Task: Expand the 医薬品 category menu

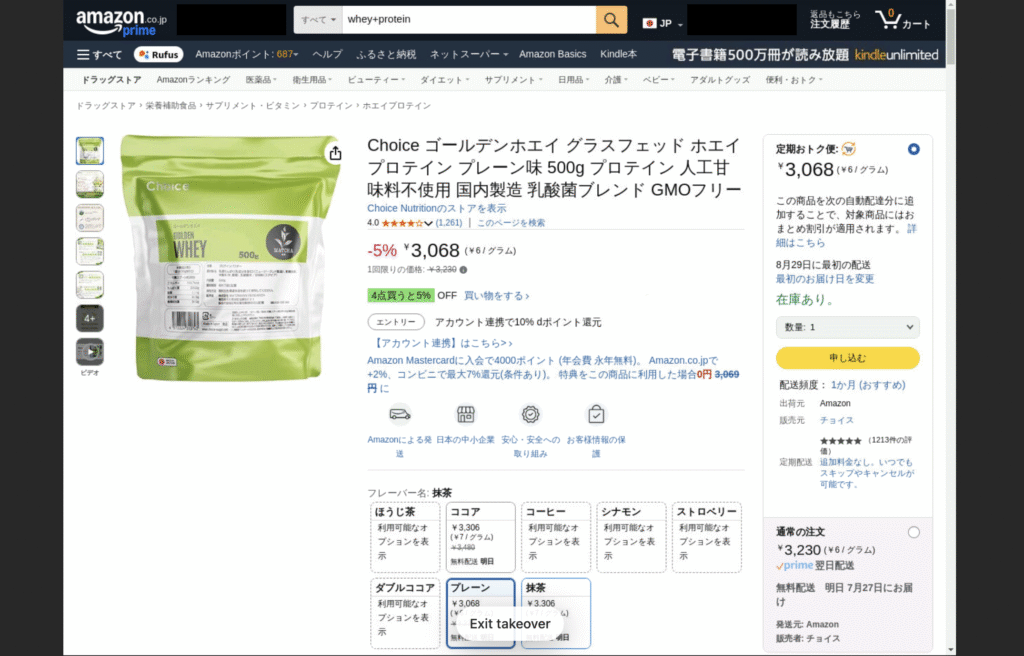Action: pyautogui.click(x=261, y=80)
